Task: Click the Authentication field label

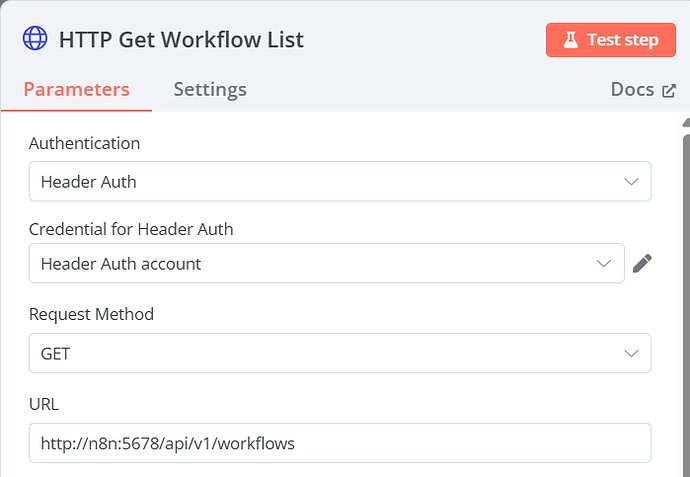Action: pyautogui.click(x=84, y=143)
